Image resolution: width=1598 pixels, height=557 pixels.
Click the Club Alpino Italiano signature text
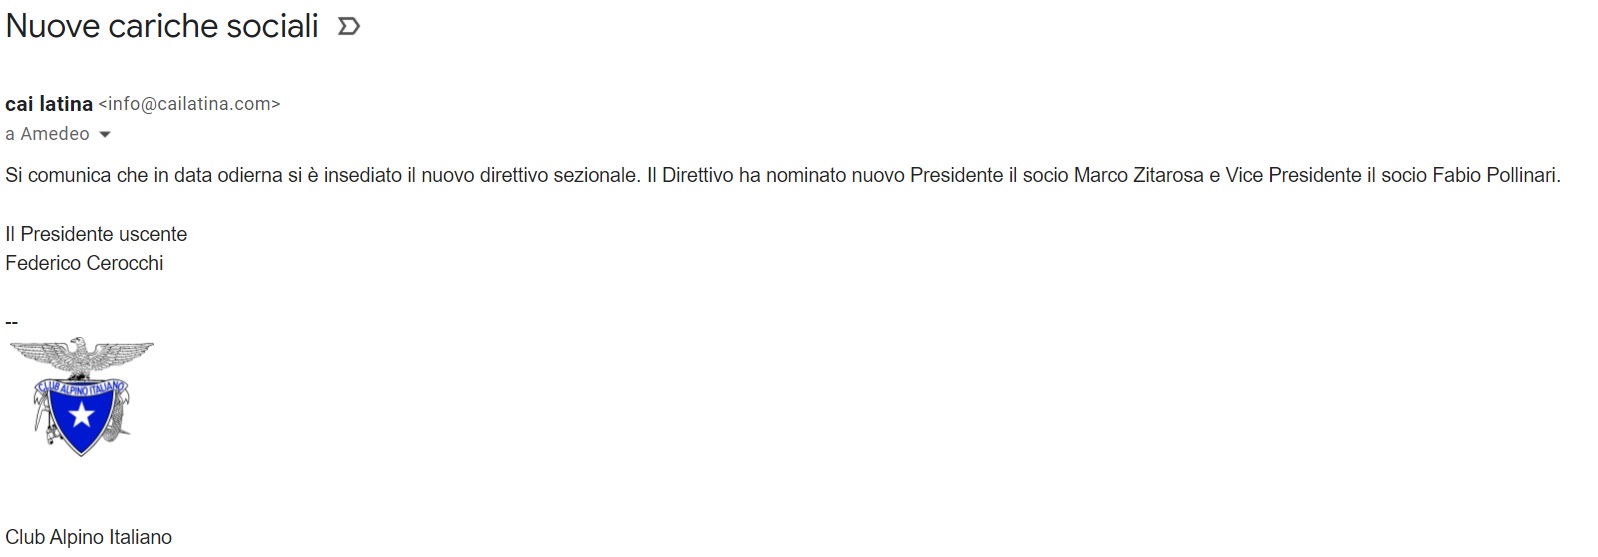point(89,537)
